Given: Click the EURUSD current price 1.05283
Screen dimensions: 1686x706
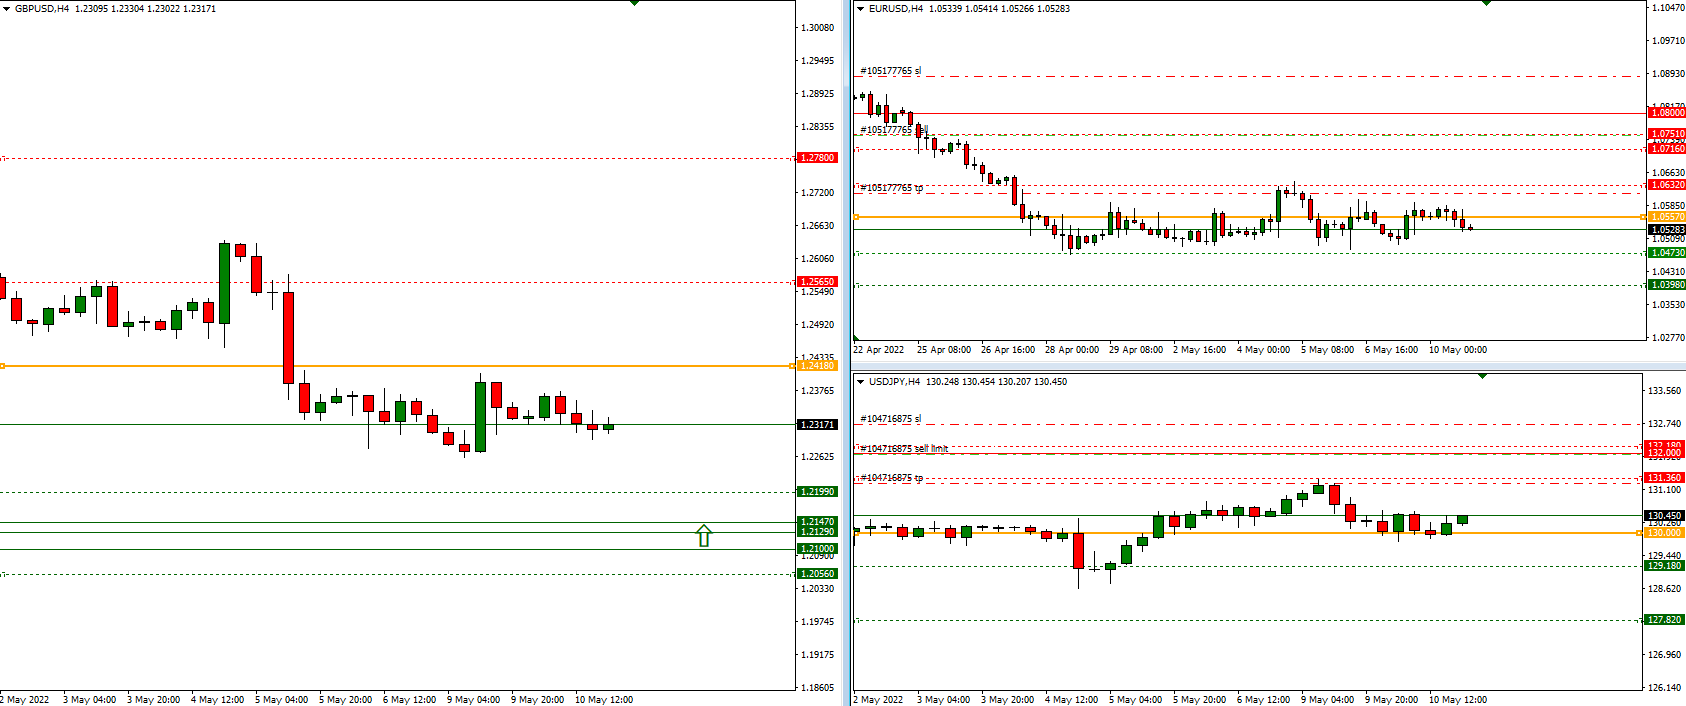Looking at the screenshot, I should pyautogui.click(x=1667, y=230).
